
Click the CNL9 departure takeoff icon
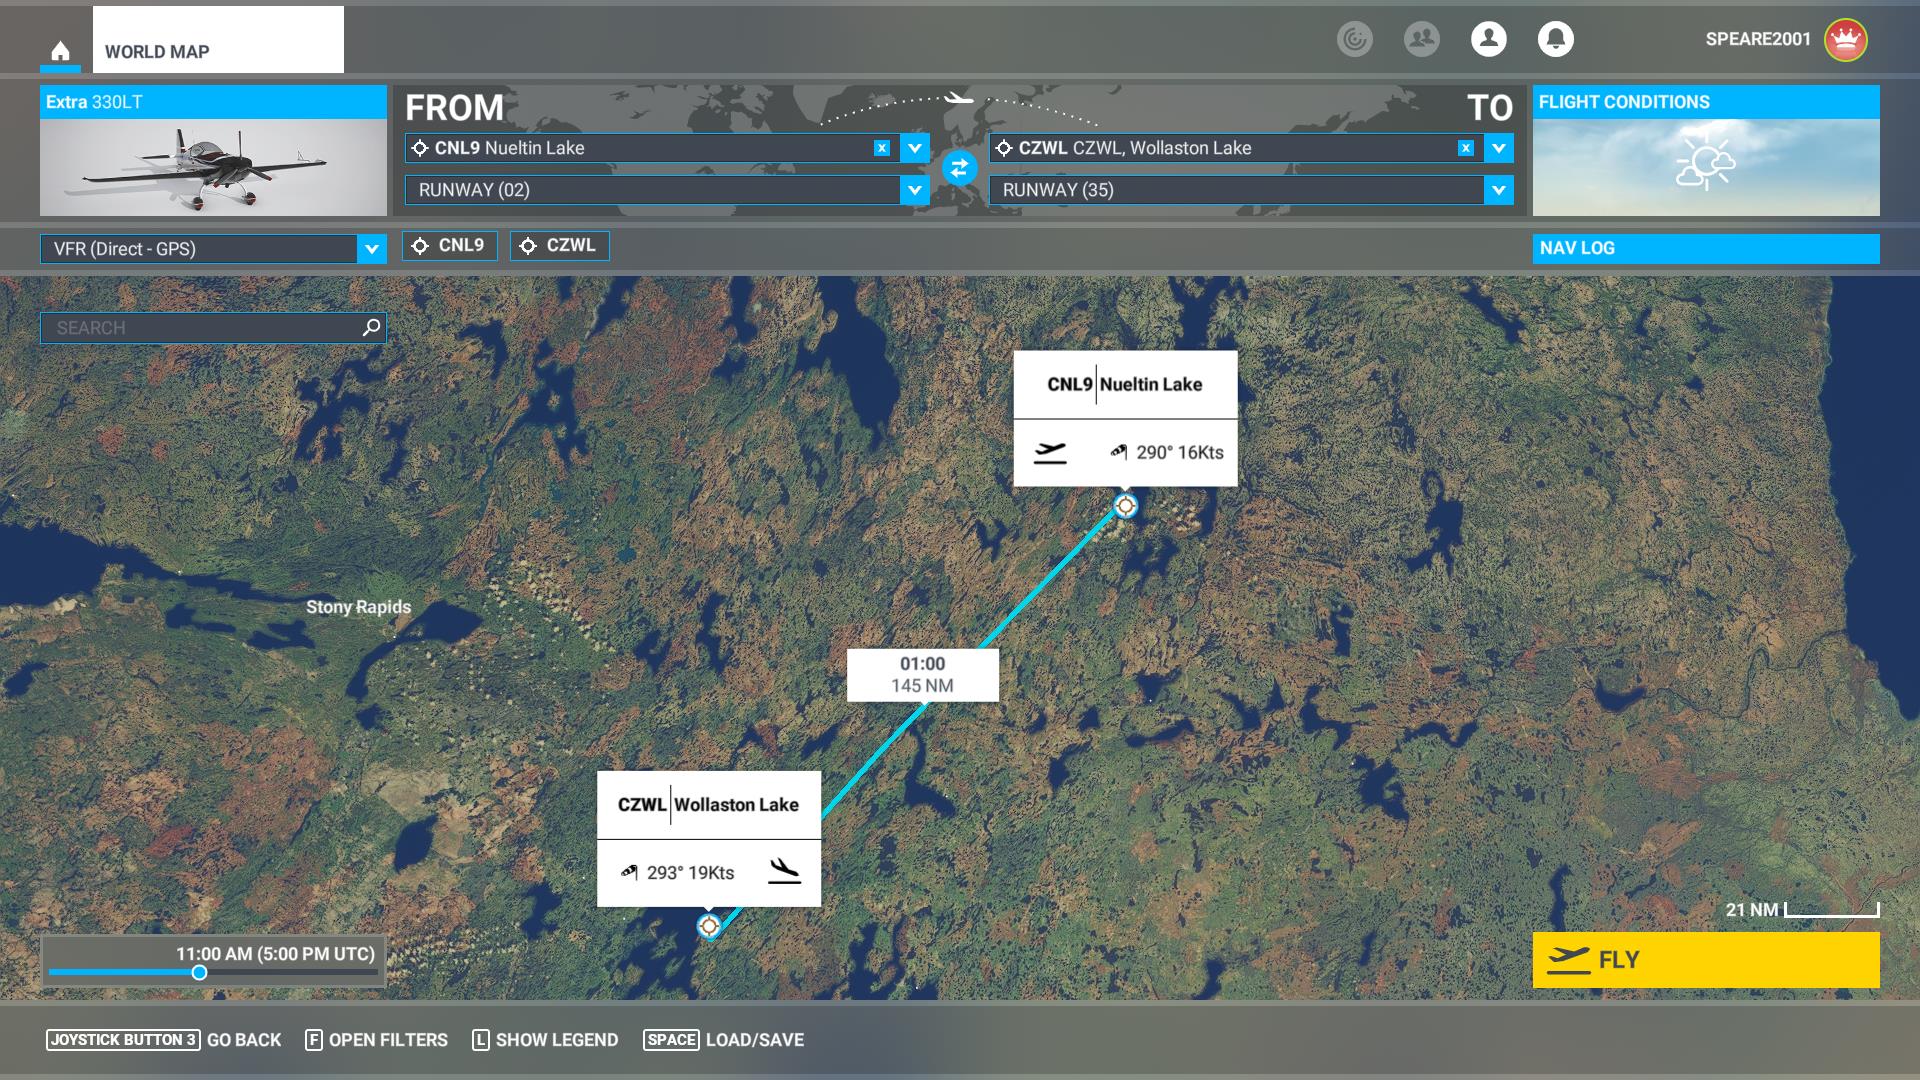pyautogui.click(x=1050, y=453)
